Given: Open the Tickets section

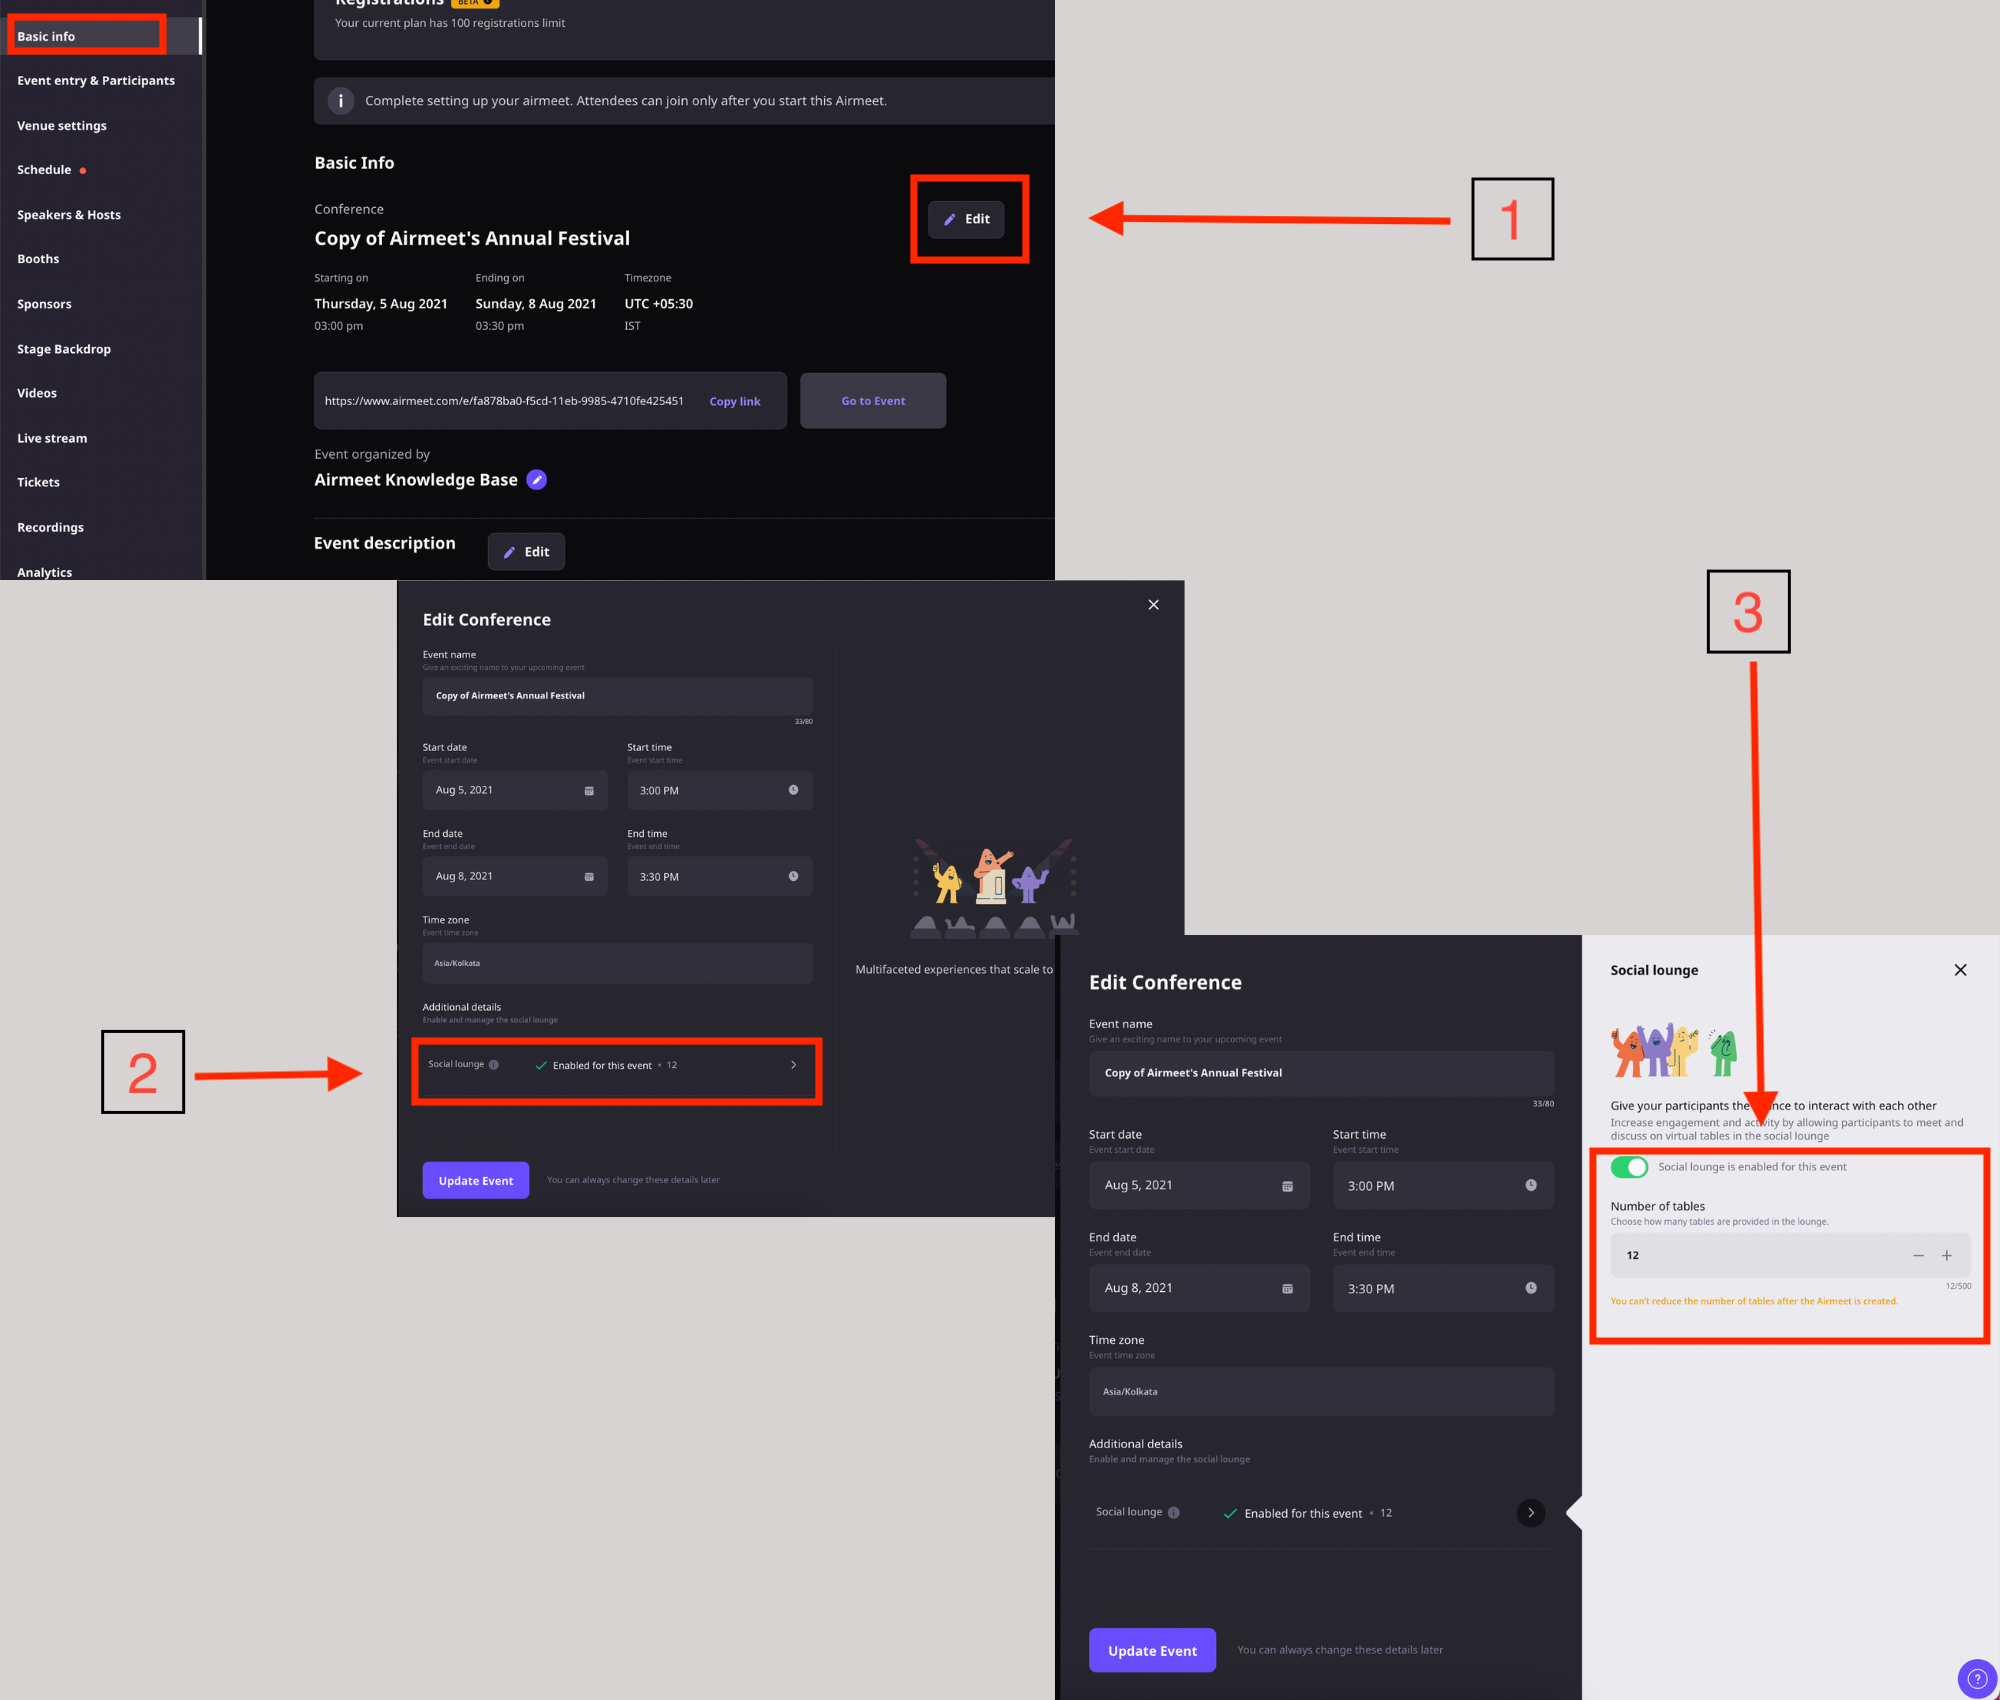Looking at the screenshot, I should coord(38,482).
